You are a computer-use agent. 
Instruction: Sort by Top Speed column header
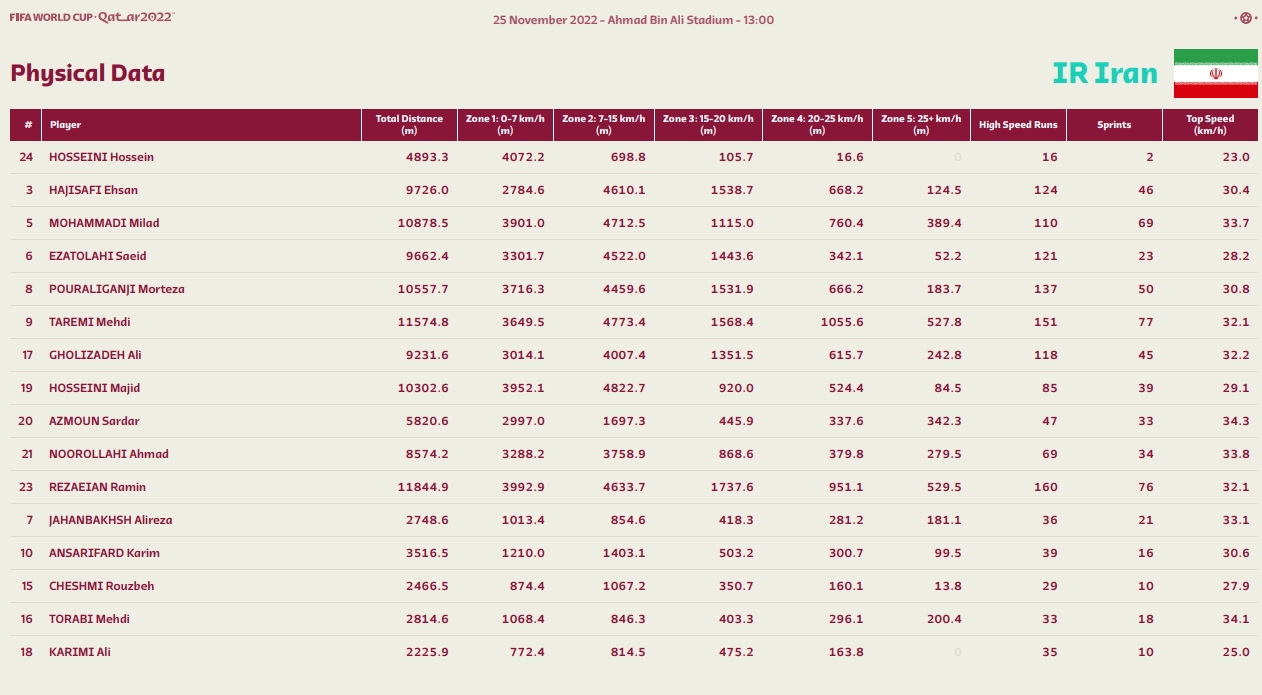pyautogui.click(x=1210, y=125)
